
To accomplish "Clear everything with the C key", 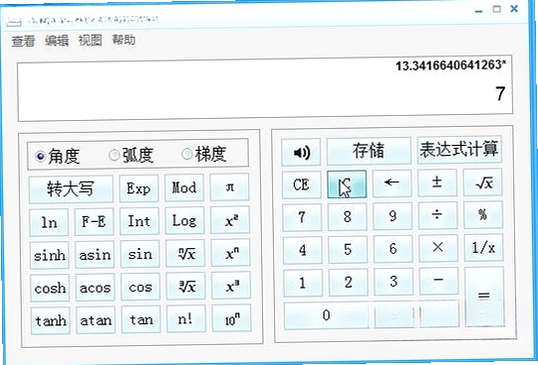I will [x=347, y=184].
